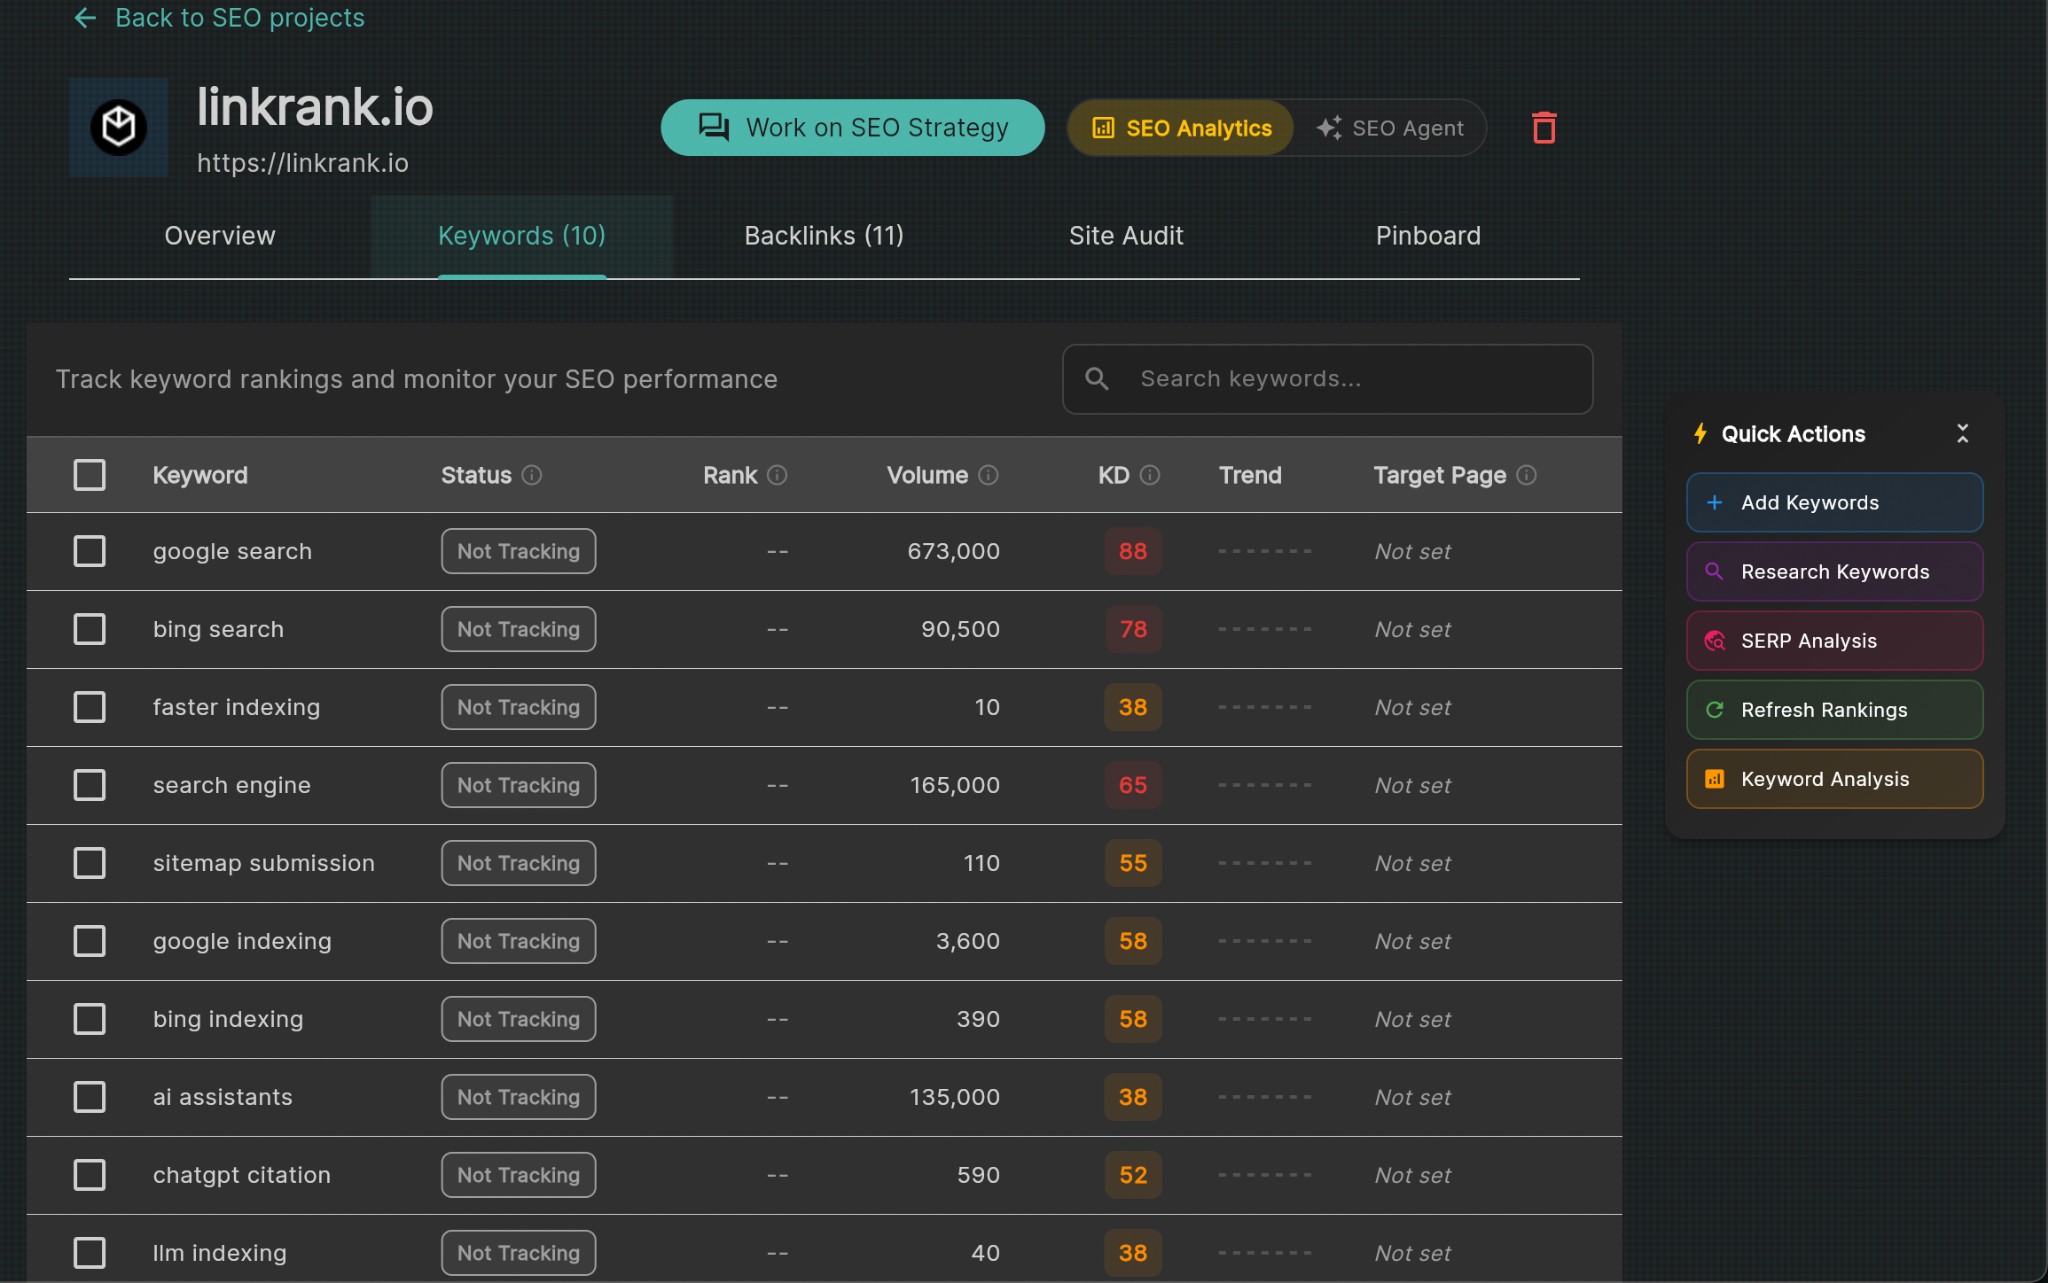Click the Volume column info icon
This screenshot has height=1283, width=2048.
pyautogui.click(x=988, y=475)
